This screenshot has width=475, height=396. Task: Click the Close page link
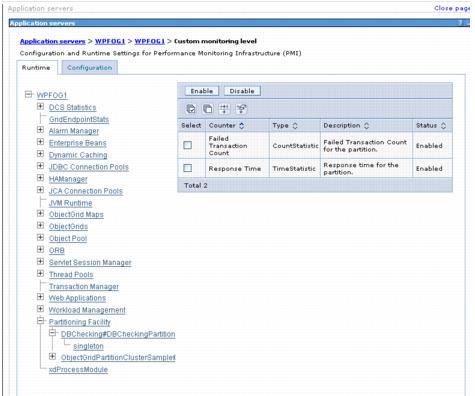(452, 8)
